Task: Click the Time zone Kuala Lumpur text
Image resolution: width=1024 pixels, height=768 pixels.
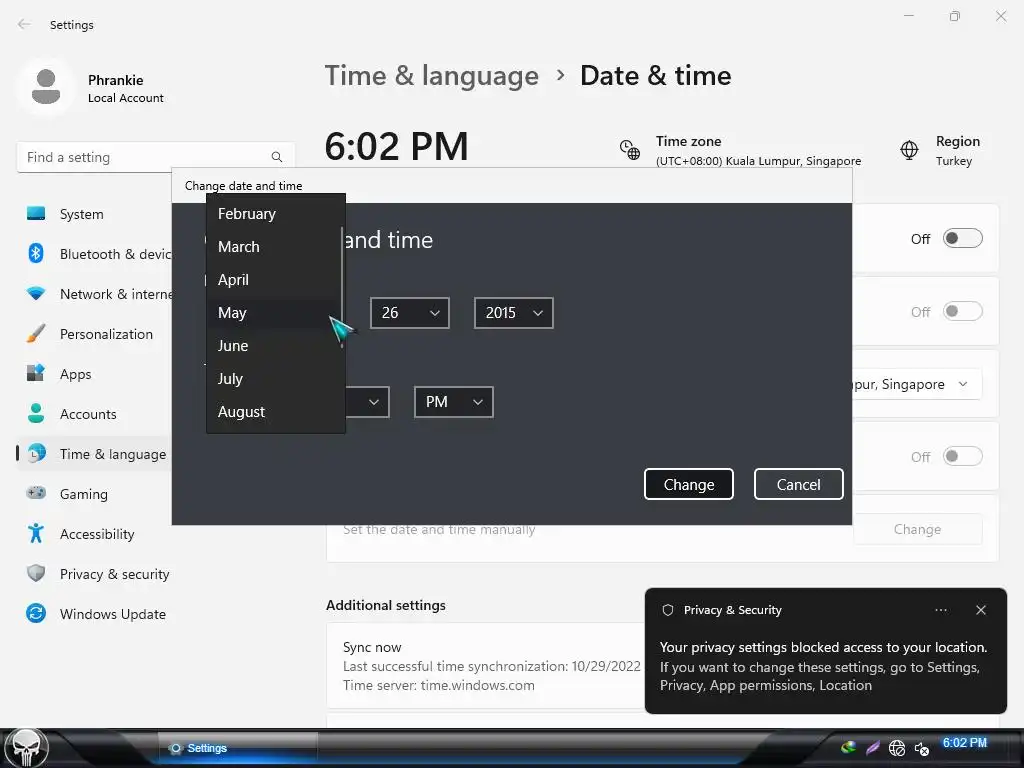Action: (758, 161)
